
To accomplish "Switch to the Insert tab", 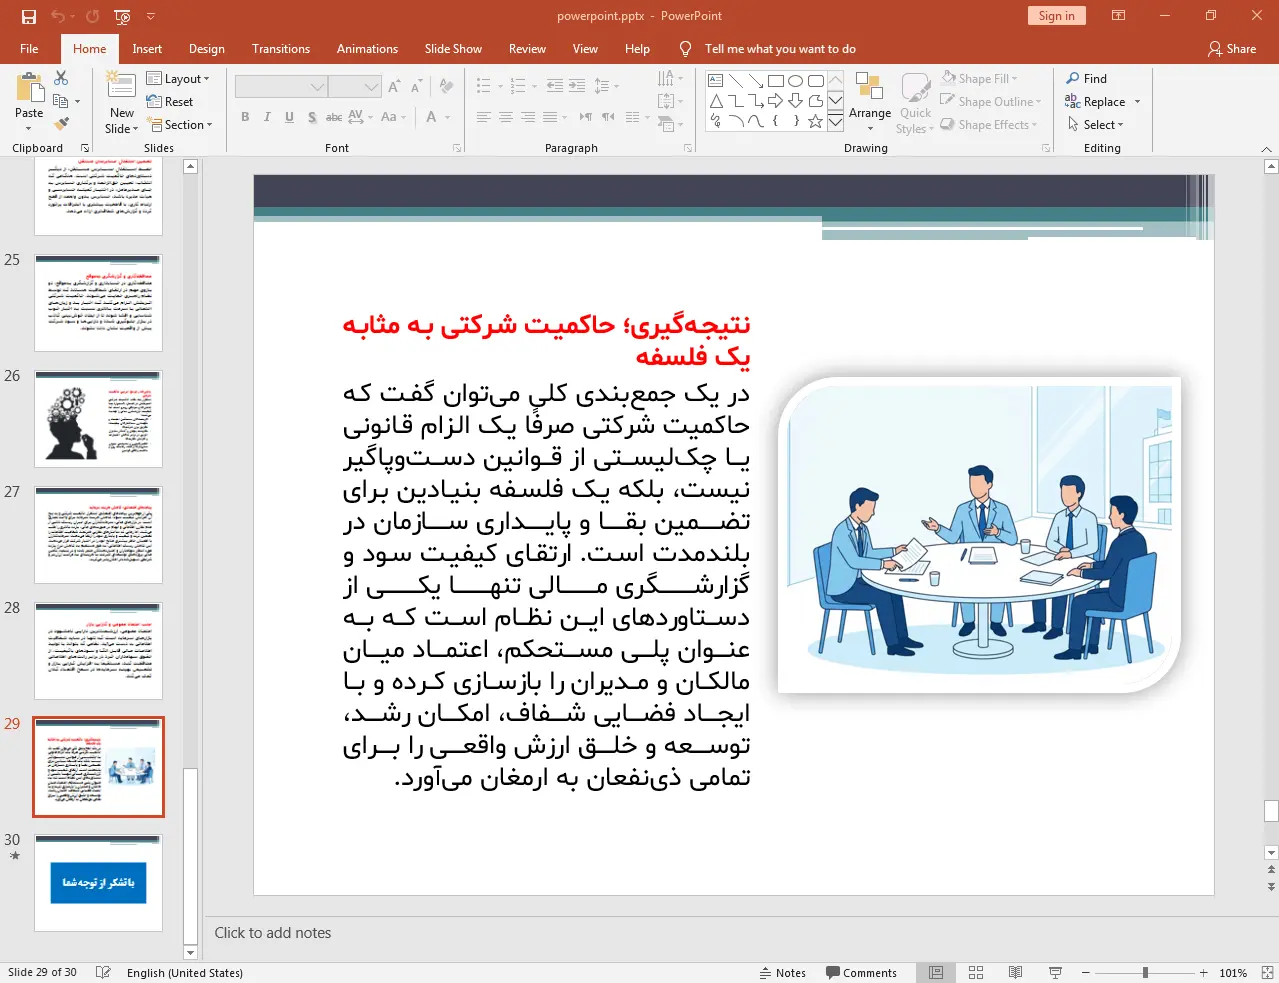I will 147,49.
